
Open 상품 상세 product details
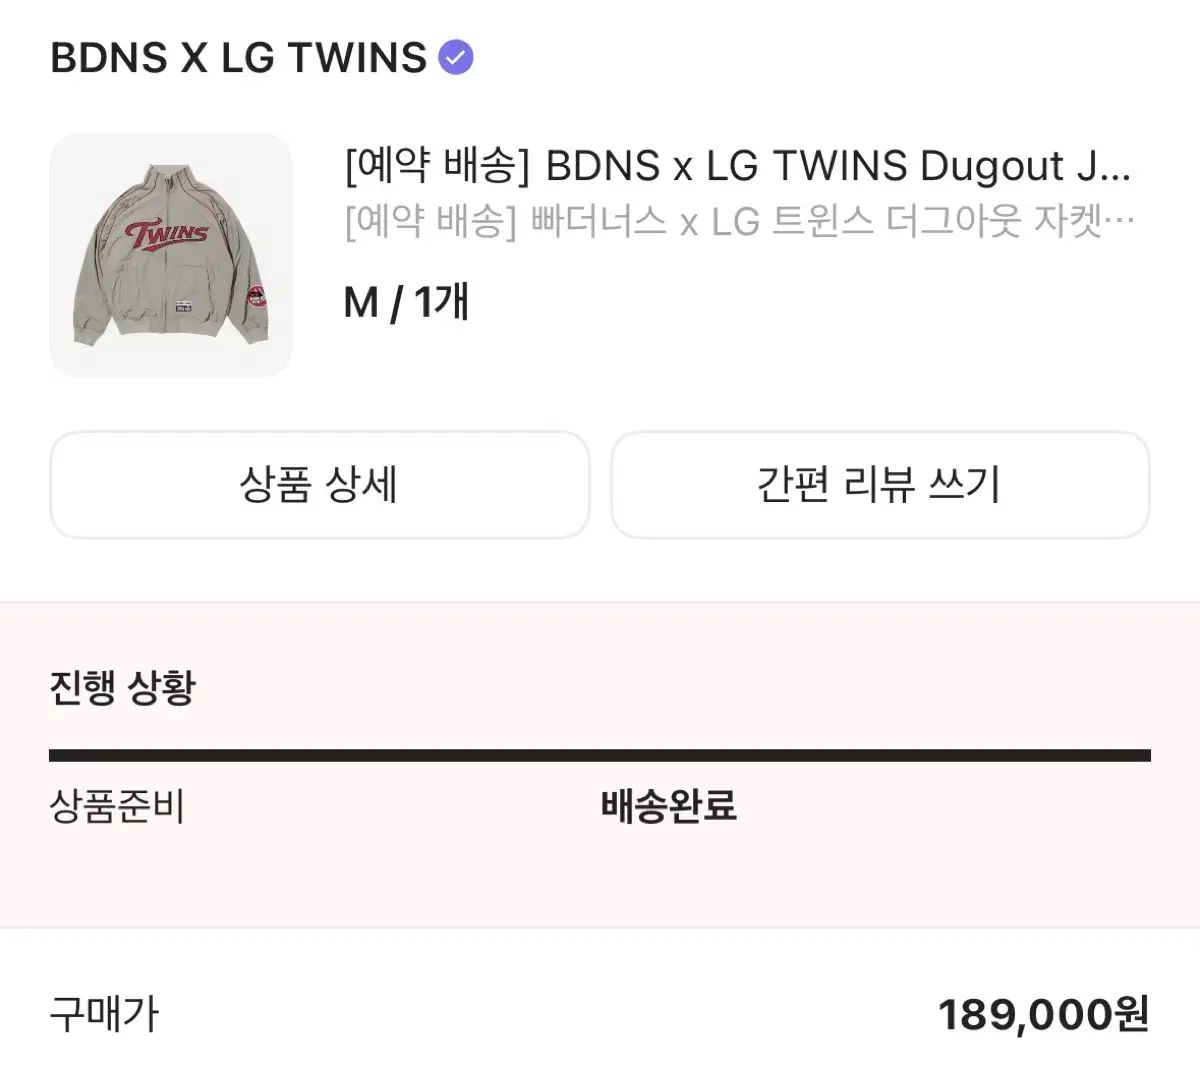[319, 485]
